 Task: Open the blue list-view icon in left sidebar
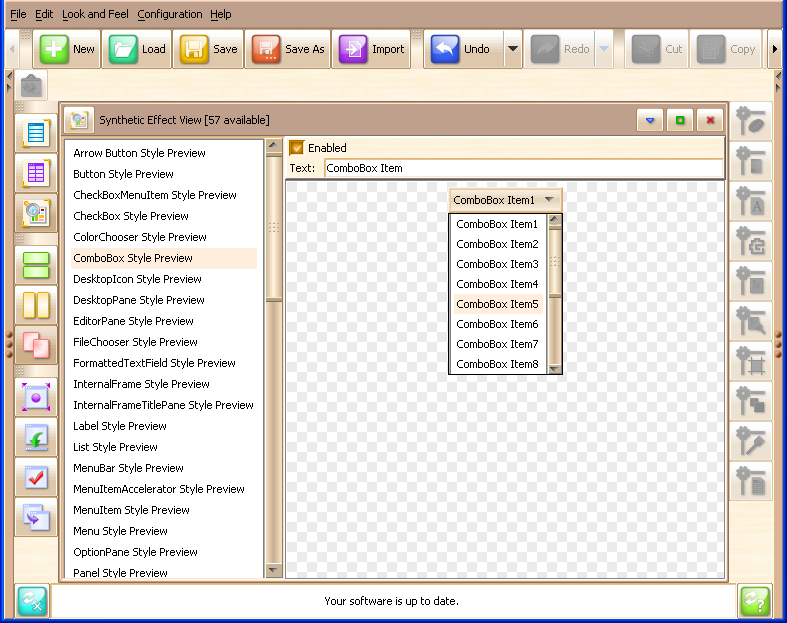(36, 133)
